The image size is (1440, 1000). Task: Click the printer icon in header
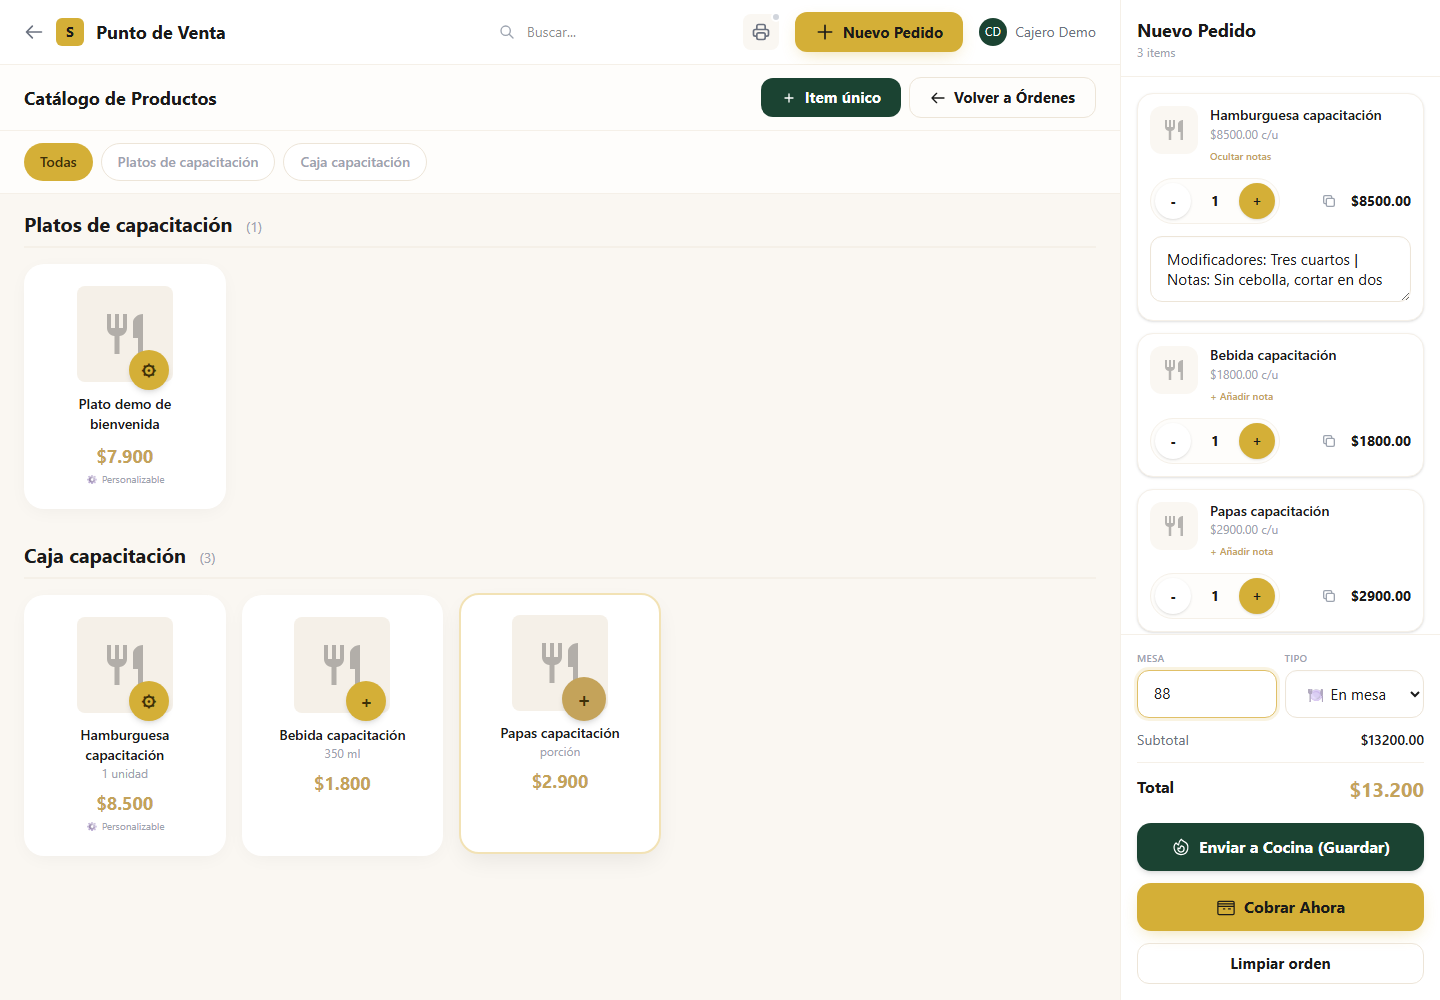pos(760,32)
